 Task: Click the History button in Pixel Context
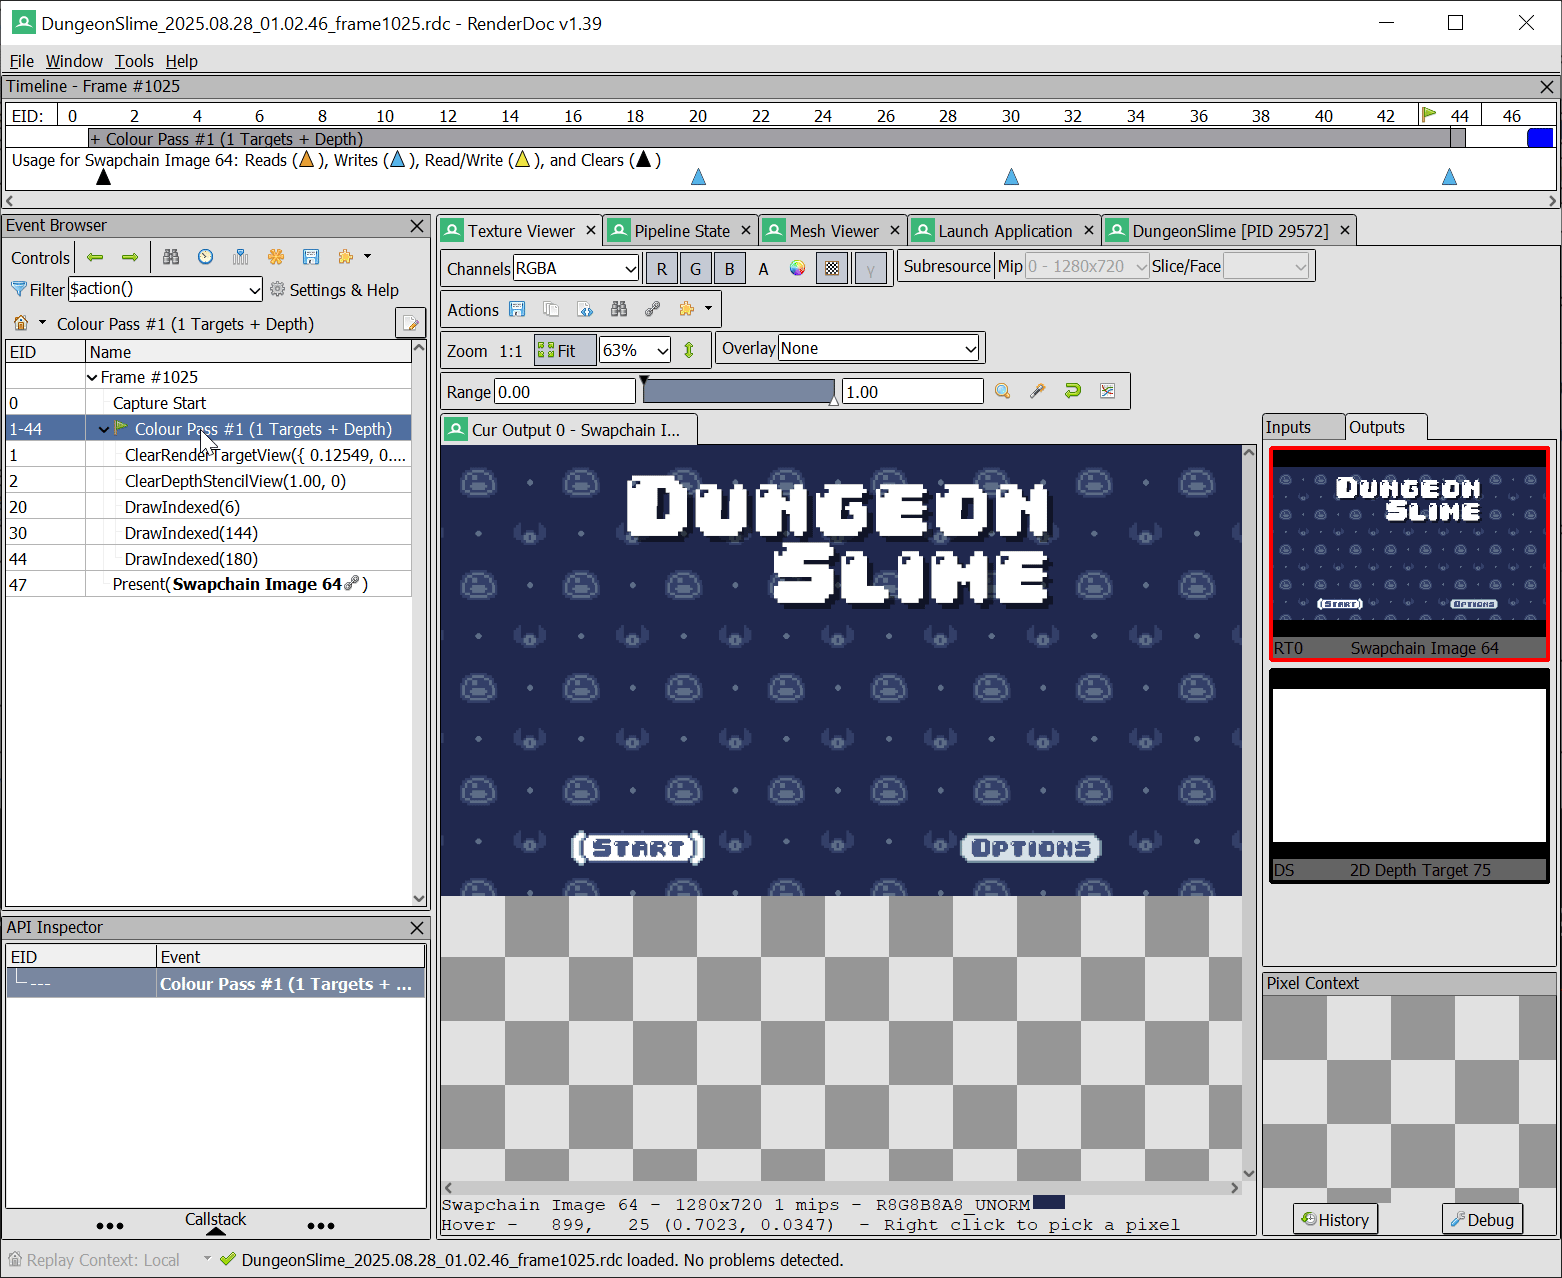[1335, 1219]
